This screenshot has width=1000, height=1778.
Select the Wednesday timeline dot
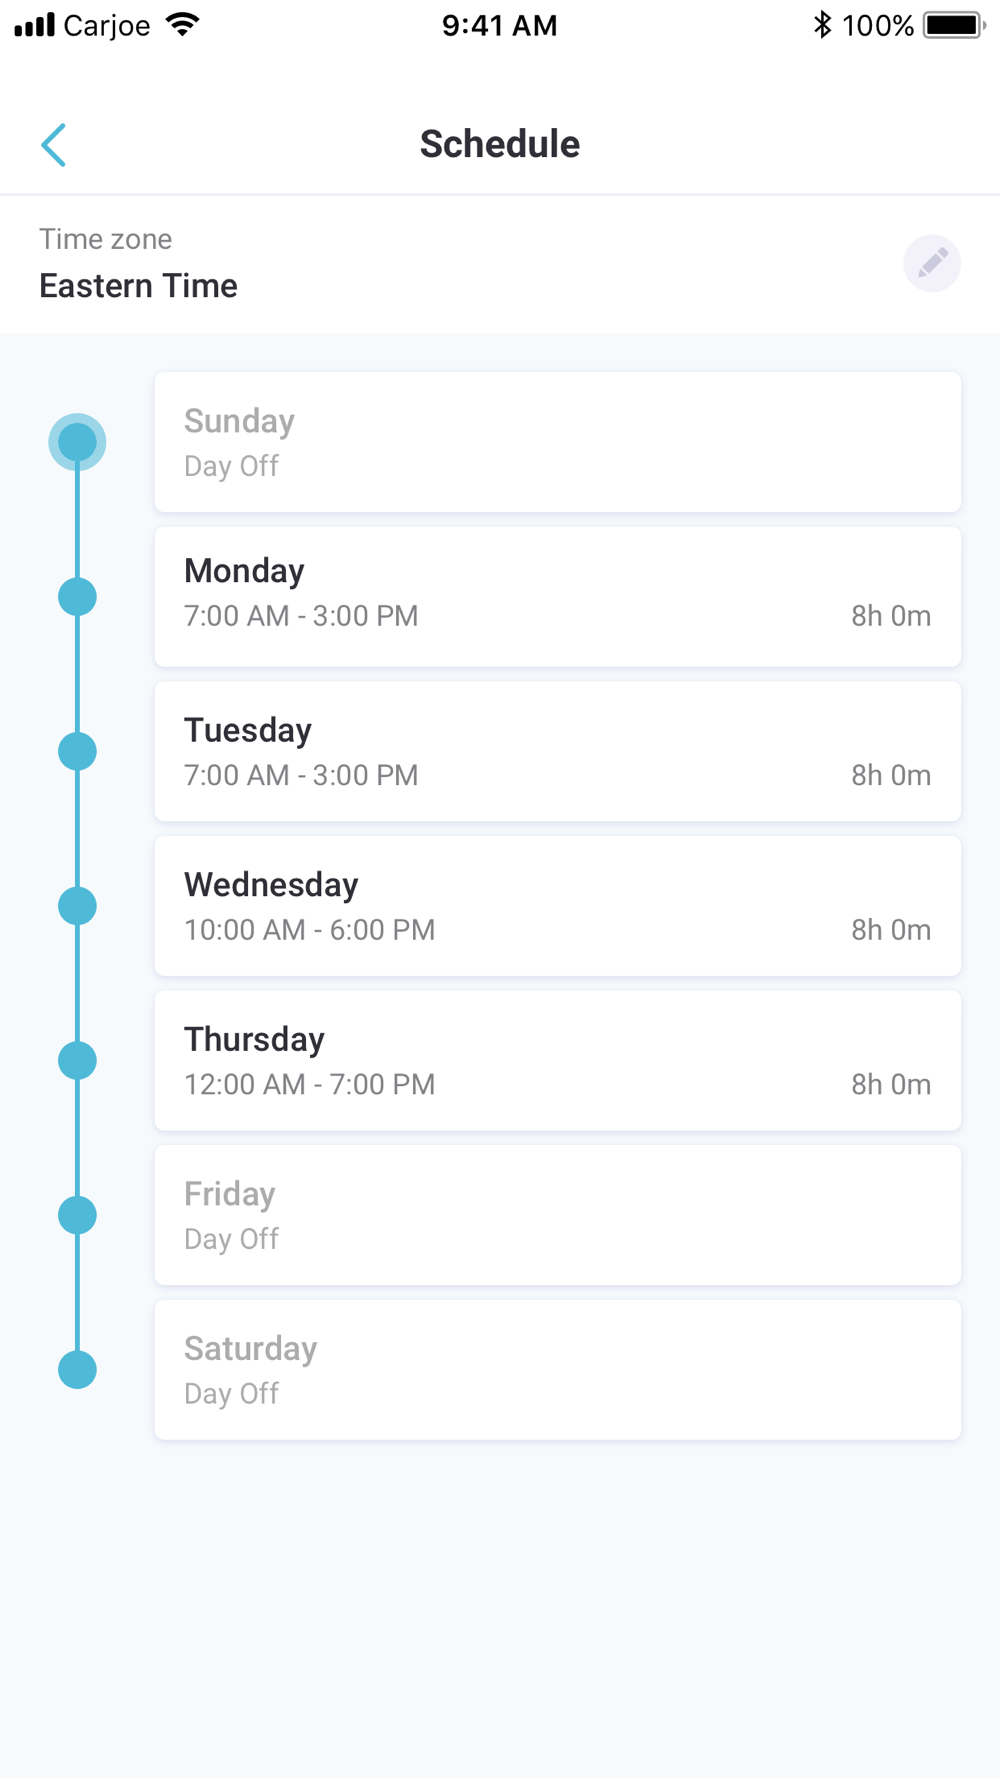click(77, 906)
